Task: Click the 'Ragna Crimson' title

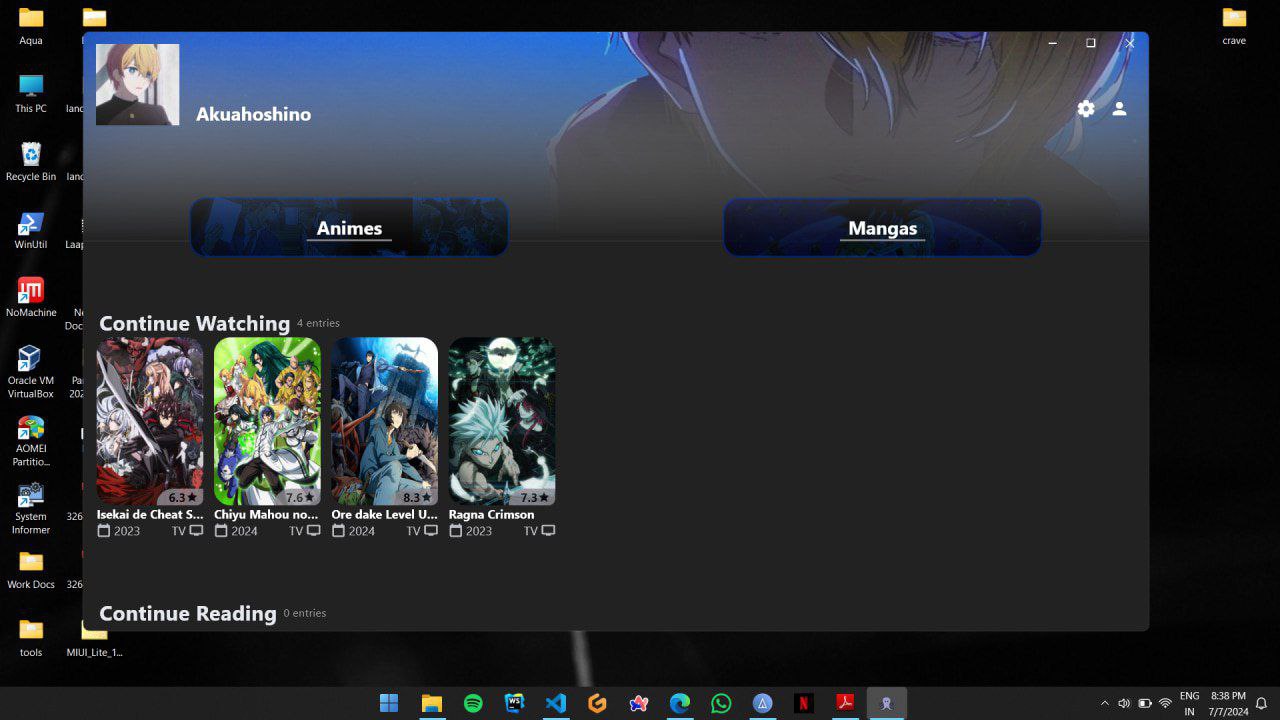Action: 491,514
